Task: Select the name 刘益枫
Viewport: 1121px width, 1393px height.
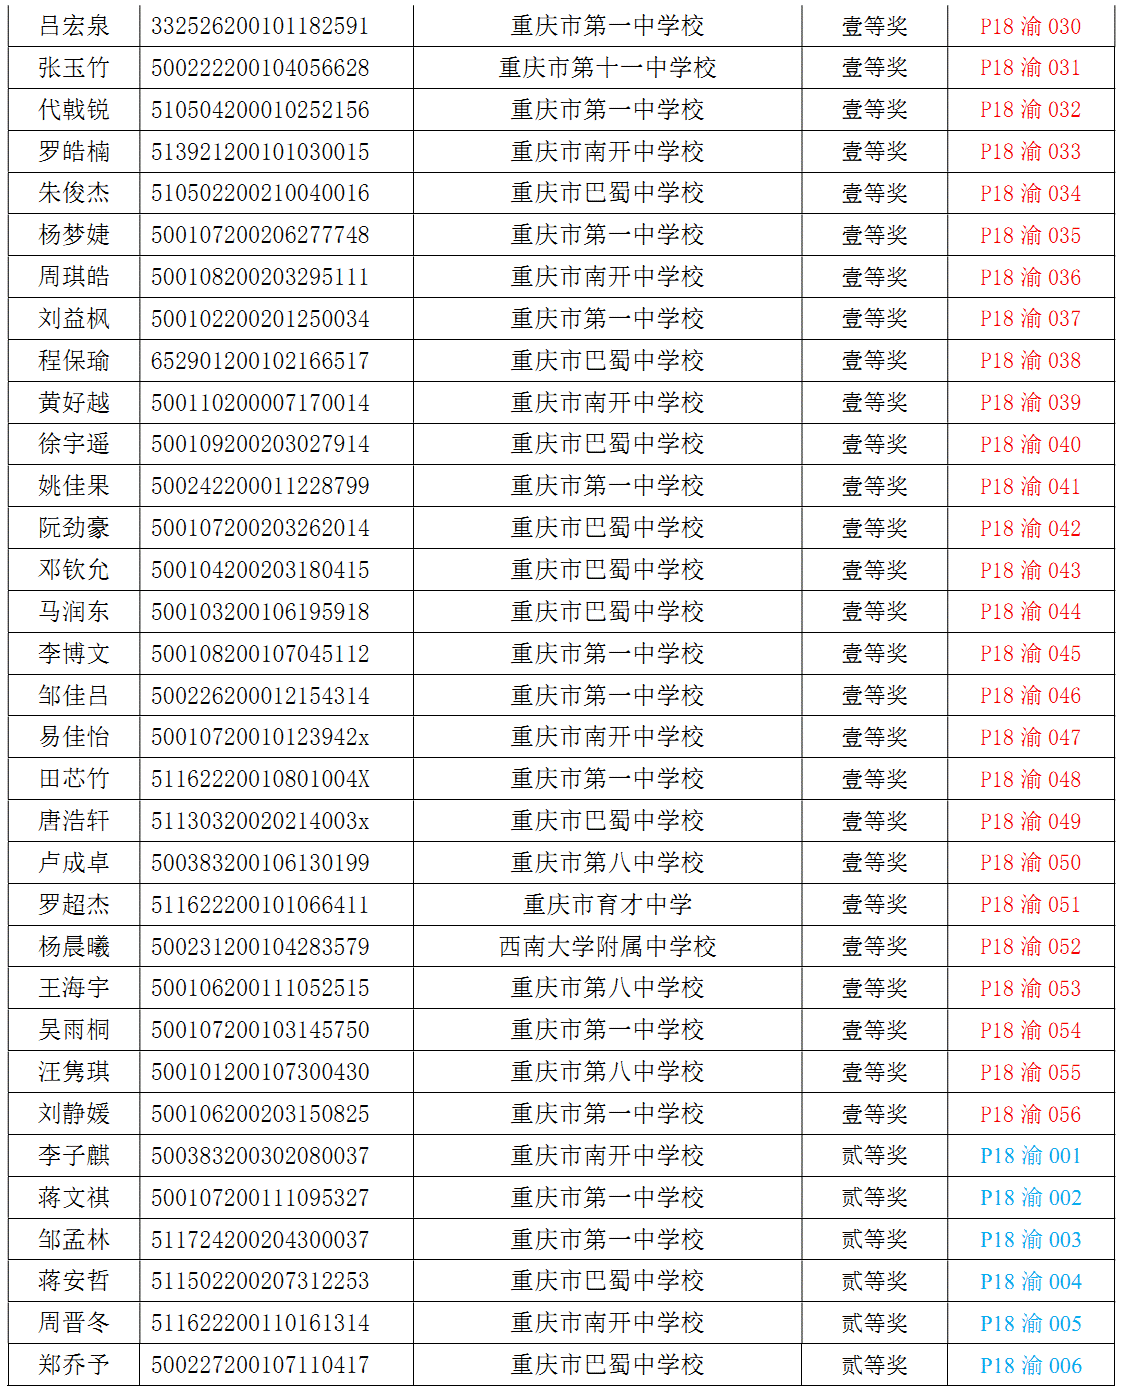Action: point(74,319)
